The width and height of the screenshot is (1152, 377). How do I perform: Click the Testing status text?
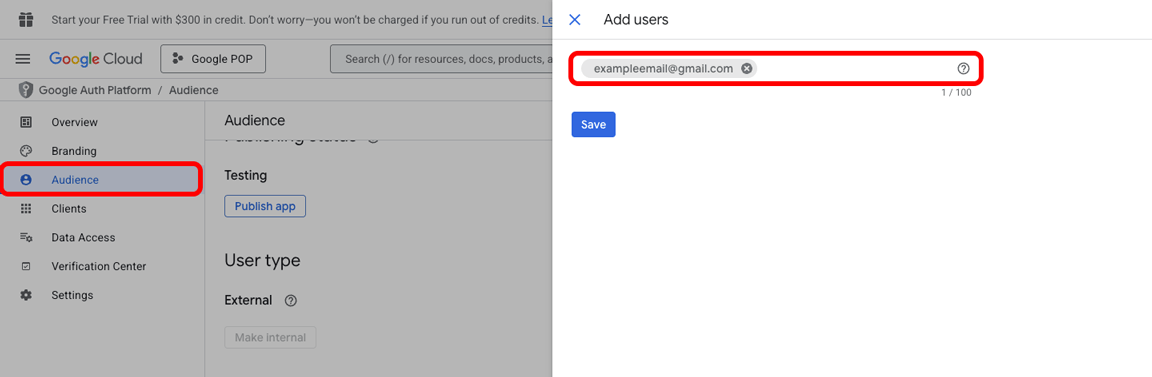[245, 175]
